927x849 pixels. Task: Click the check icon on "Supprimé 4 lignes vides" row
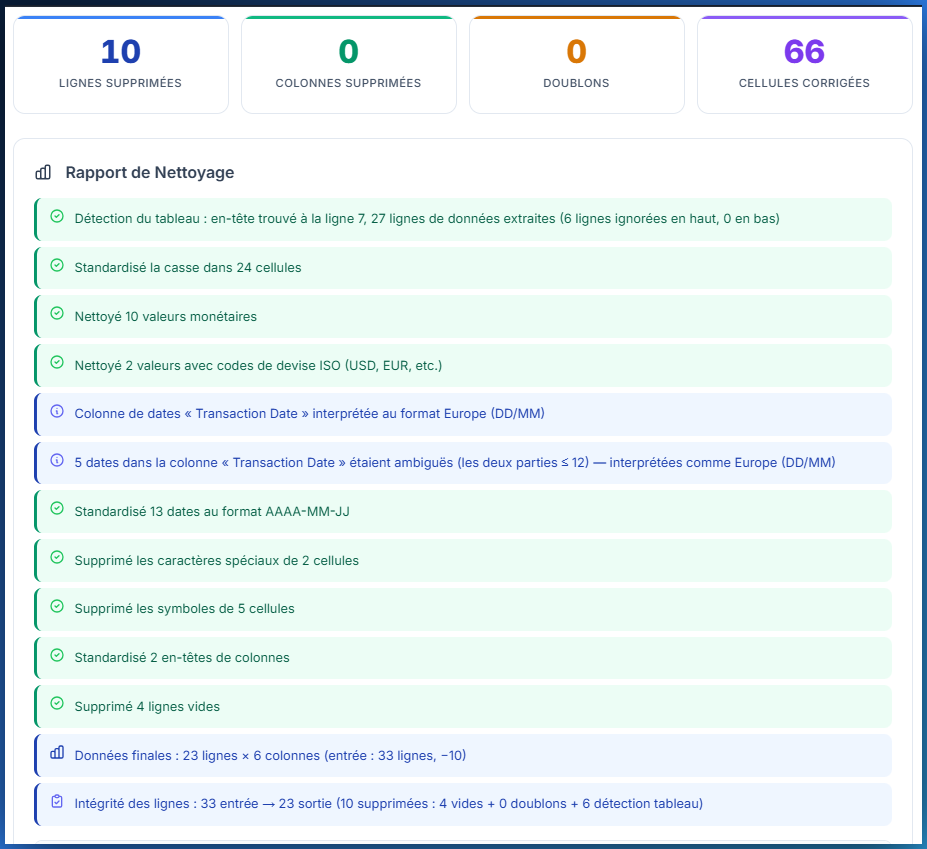[x=57, y=706]
